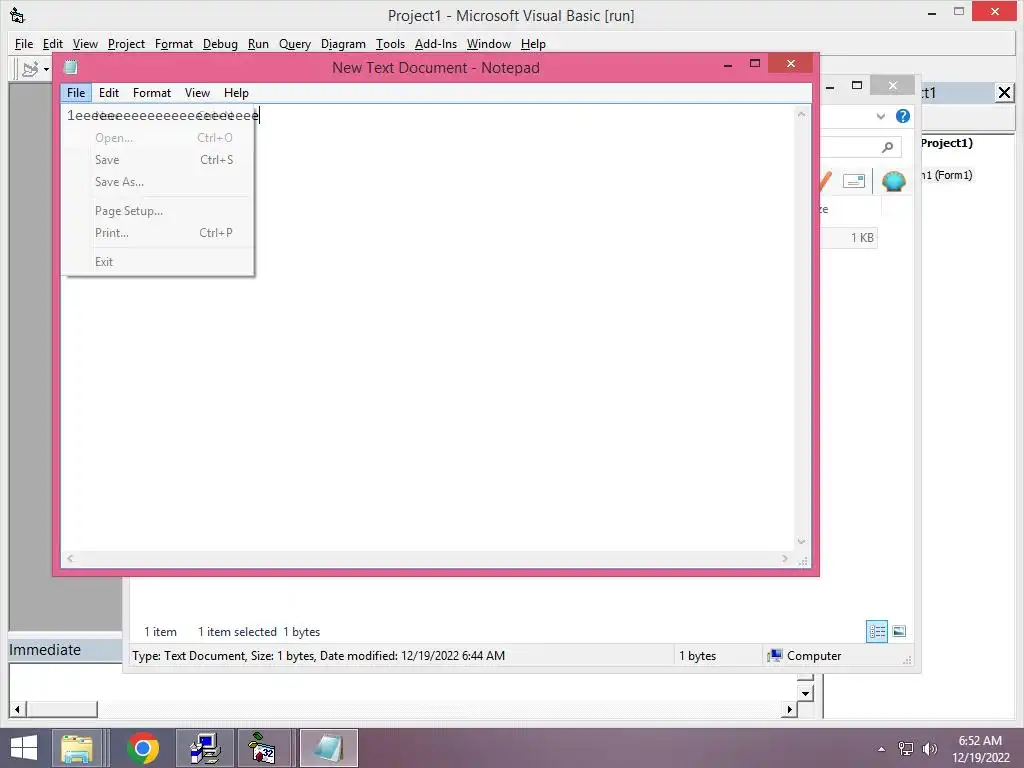Click the volume speaker tray icon
This screenshot has width=1024, height=768.
pos(929,749)
